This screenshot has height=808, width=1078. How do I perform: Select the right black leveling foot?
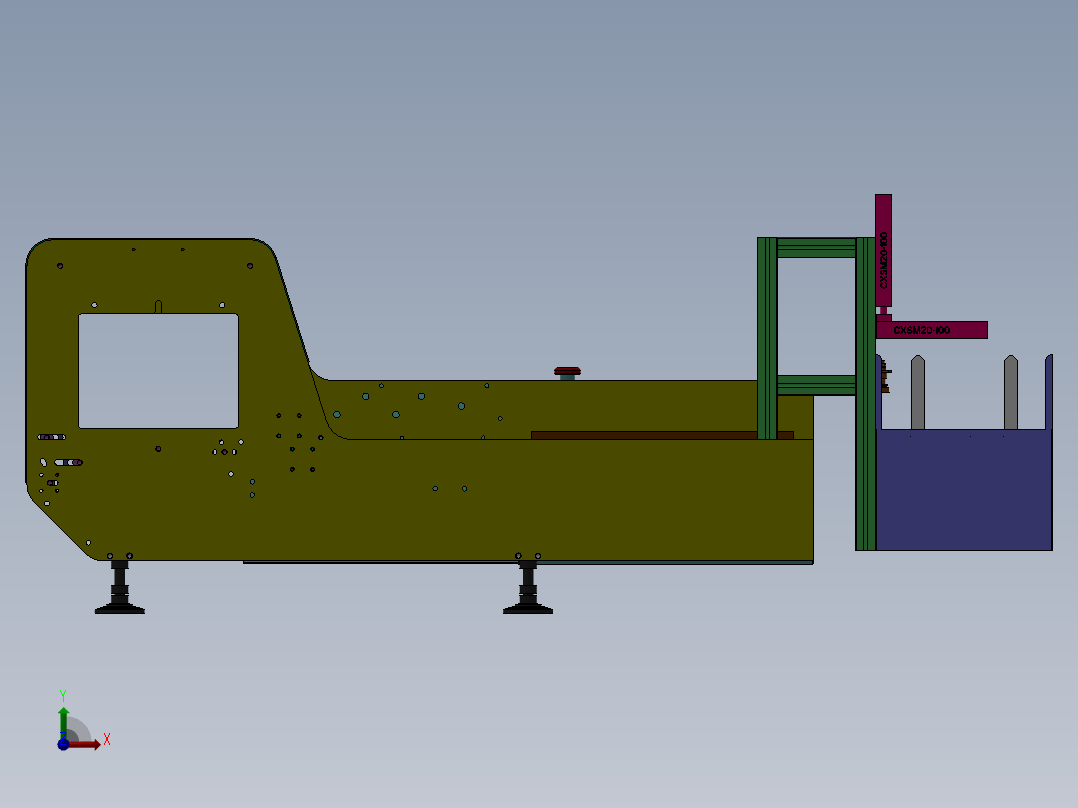click(528, 587)
